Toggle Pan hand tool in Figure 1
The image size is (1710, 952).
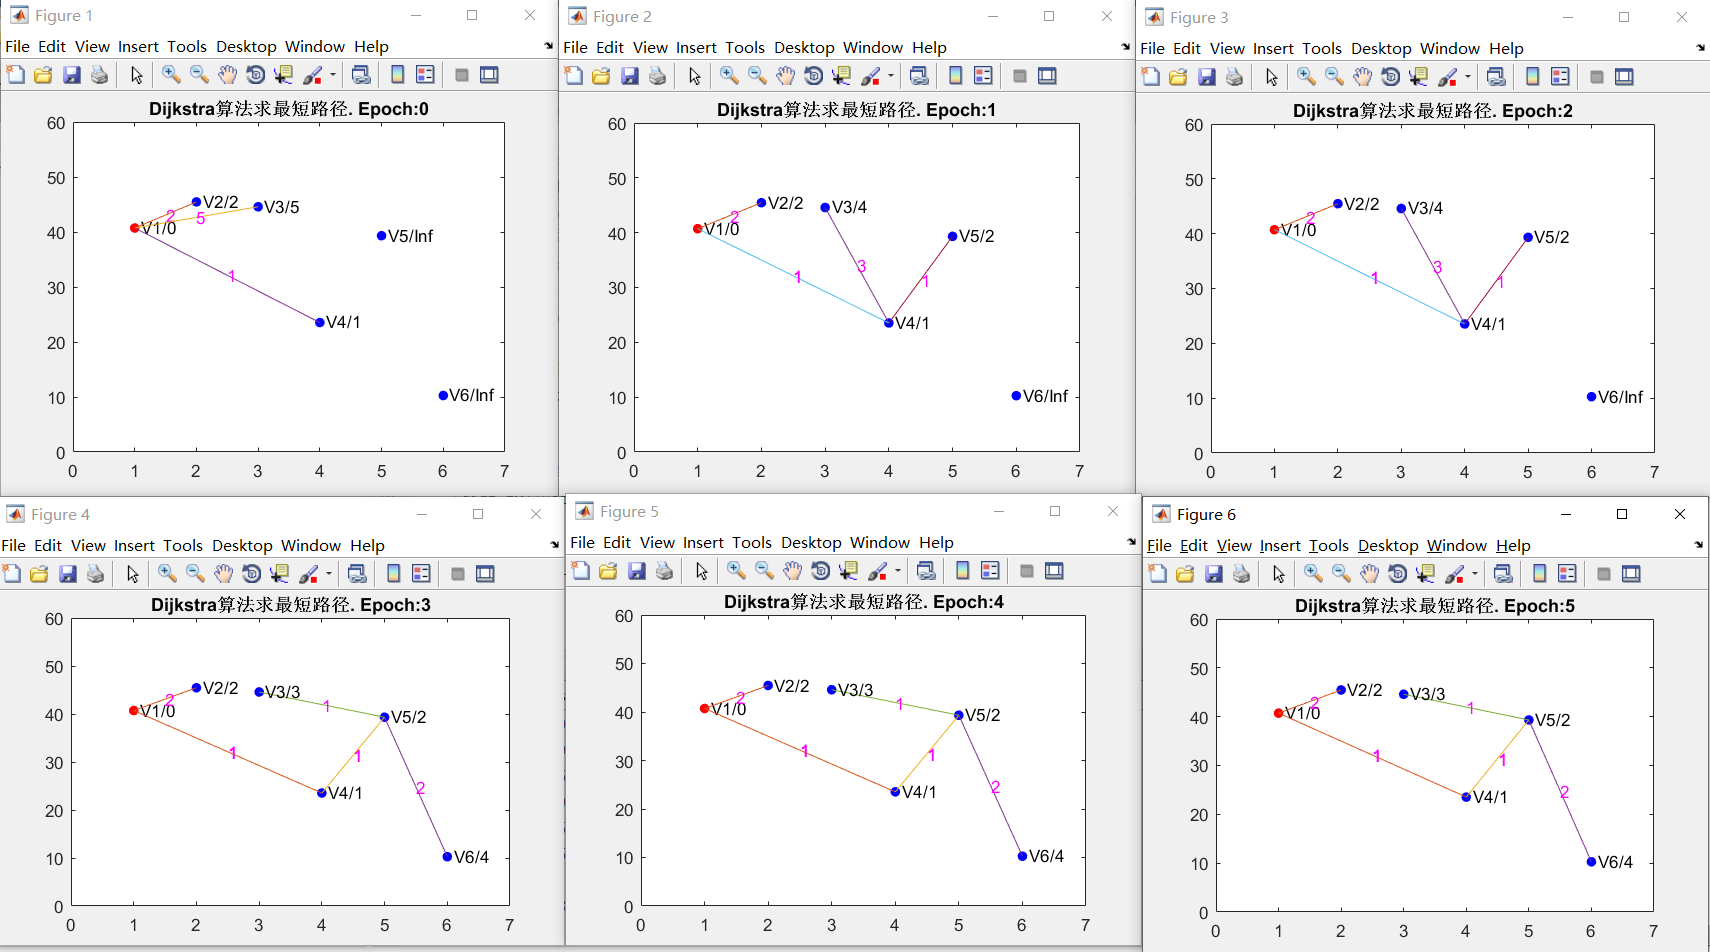227,75
